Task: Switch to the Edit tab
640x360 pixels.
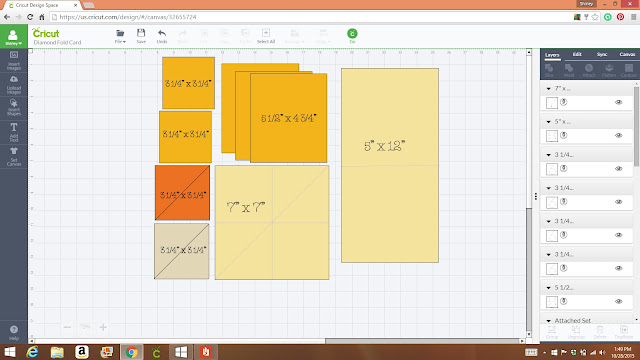Action: point(577,54)
